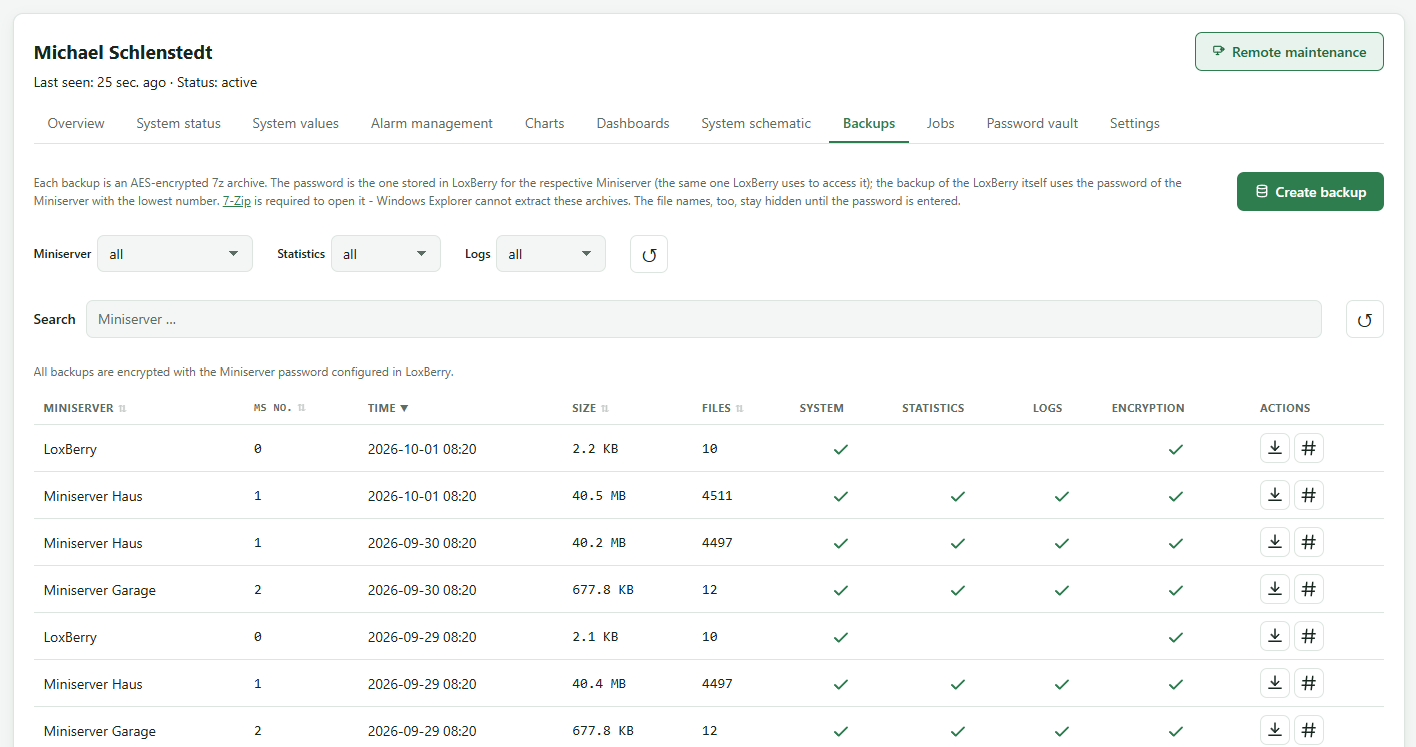
Task: Show hash for LoxBerry backup 2026-09-29
Action: [x=1308, y=636]
